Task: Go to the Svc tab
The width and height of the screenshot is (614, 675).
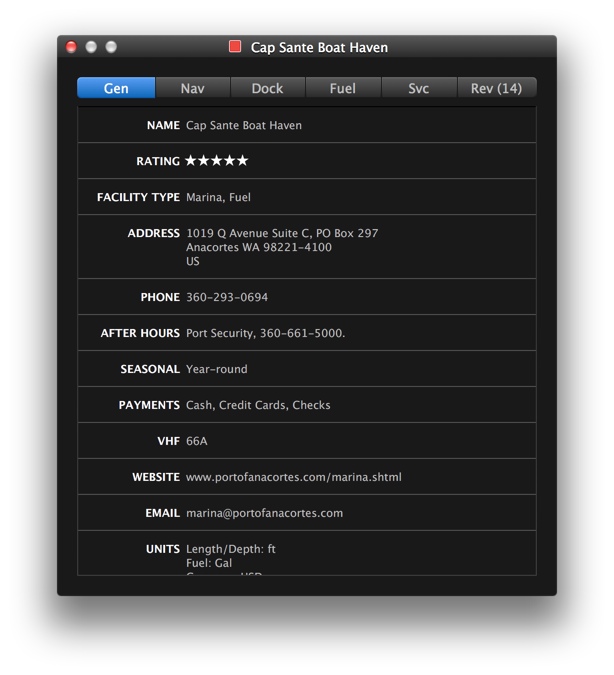Action: [418, 89]
